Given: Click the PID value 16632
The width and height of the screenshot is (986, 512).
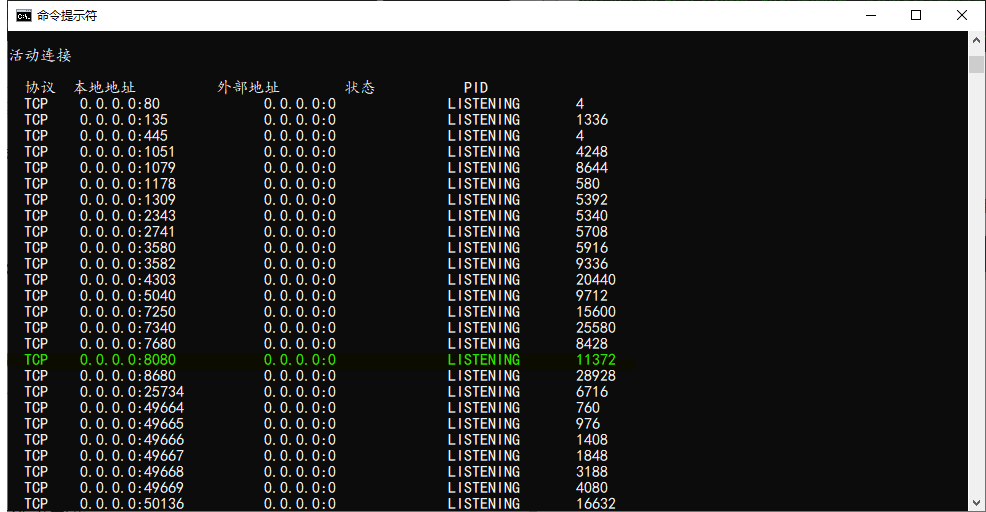Looking at the screenshot, I should click(x=595, y=504).
